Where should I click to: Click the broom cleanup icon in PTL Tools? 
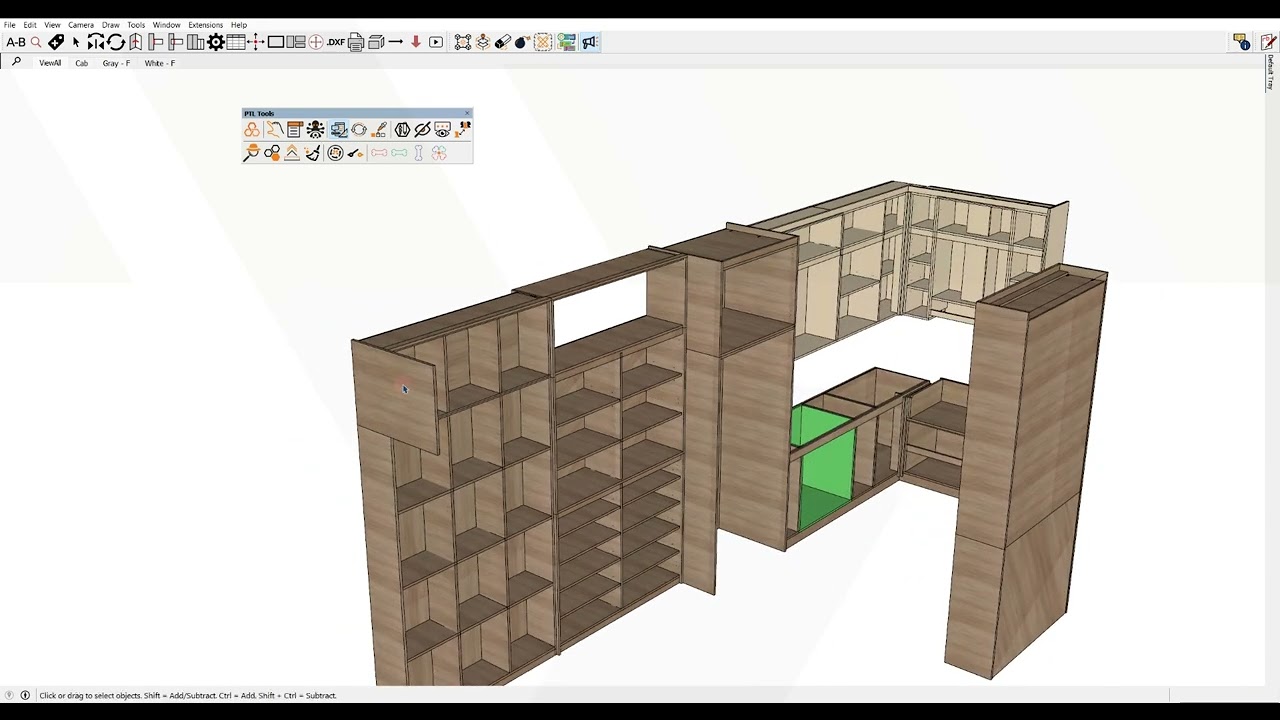[x=313, y=153]
